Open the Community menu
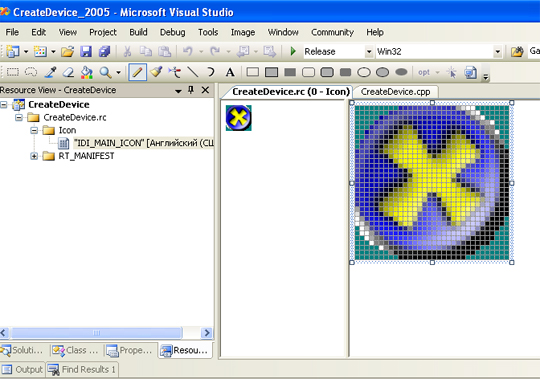 [332, 32]
